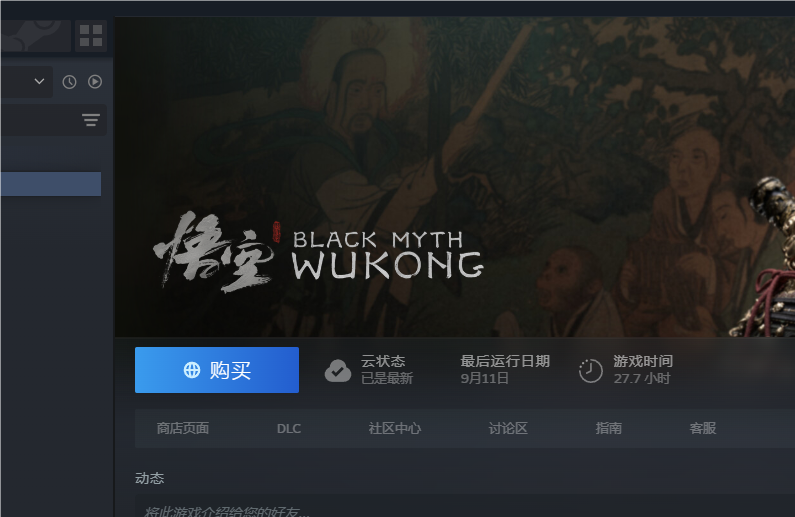Click the ready-to-play filter icon
Image resolution: width=795 pixels, height=517 pixels.
click(x=95, y=82)
